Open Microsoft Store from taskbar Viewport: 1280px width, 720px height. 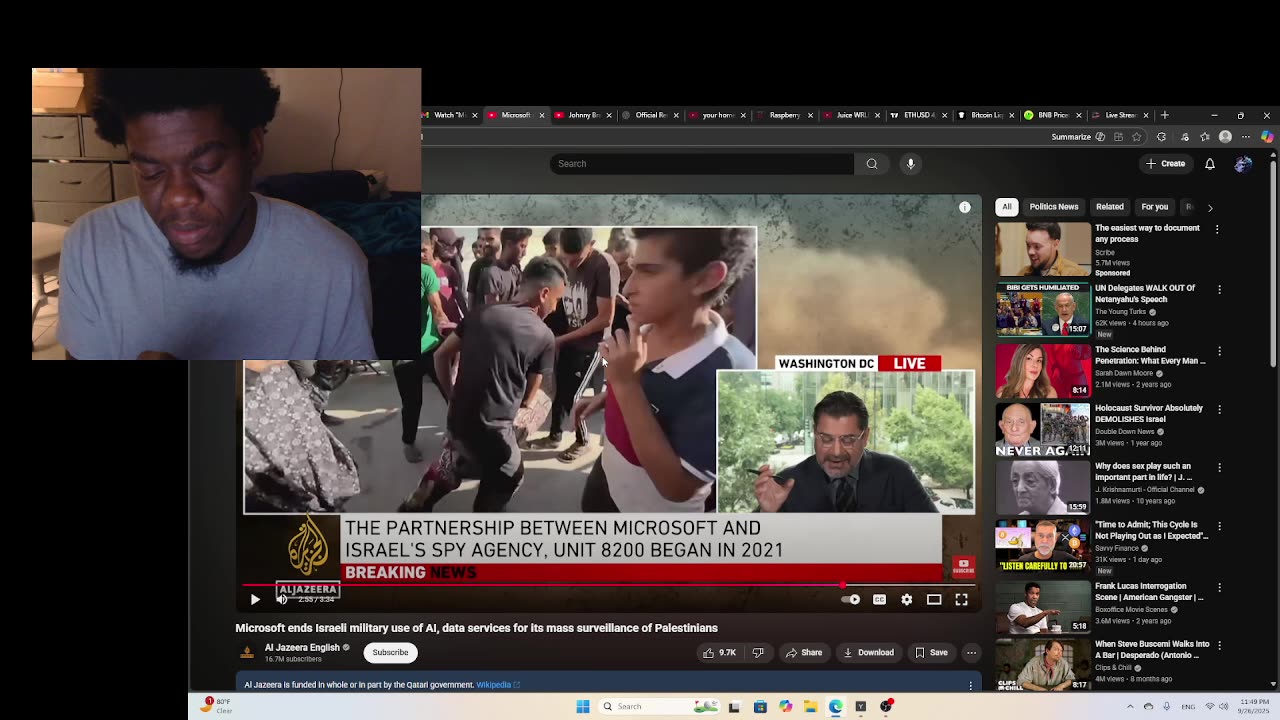point(760,707)
